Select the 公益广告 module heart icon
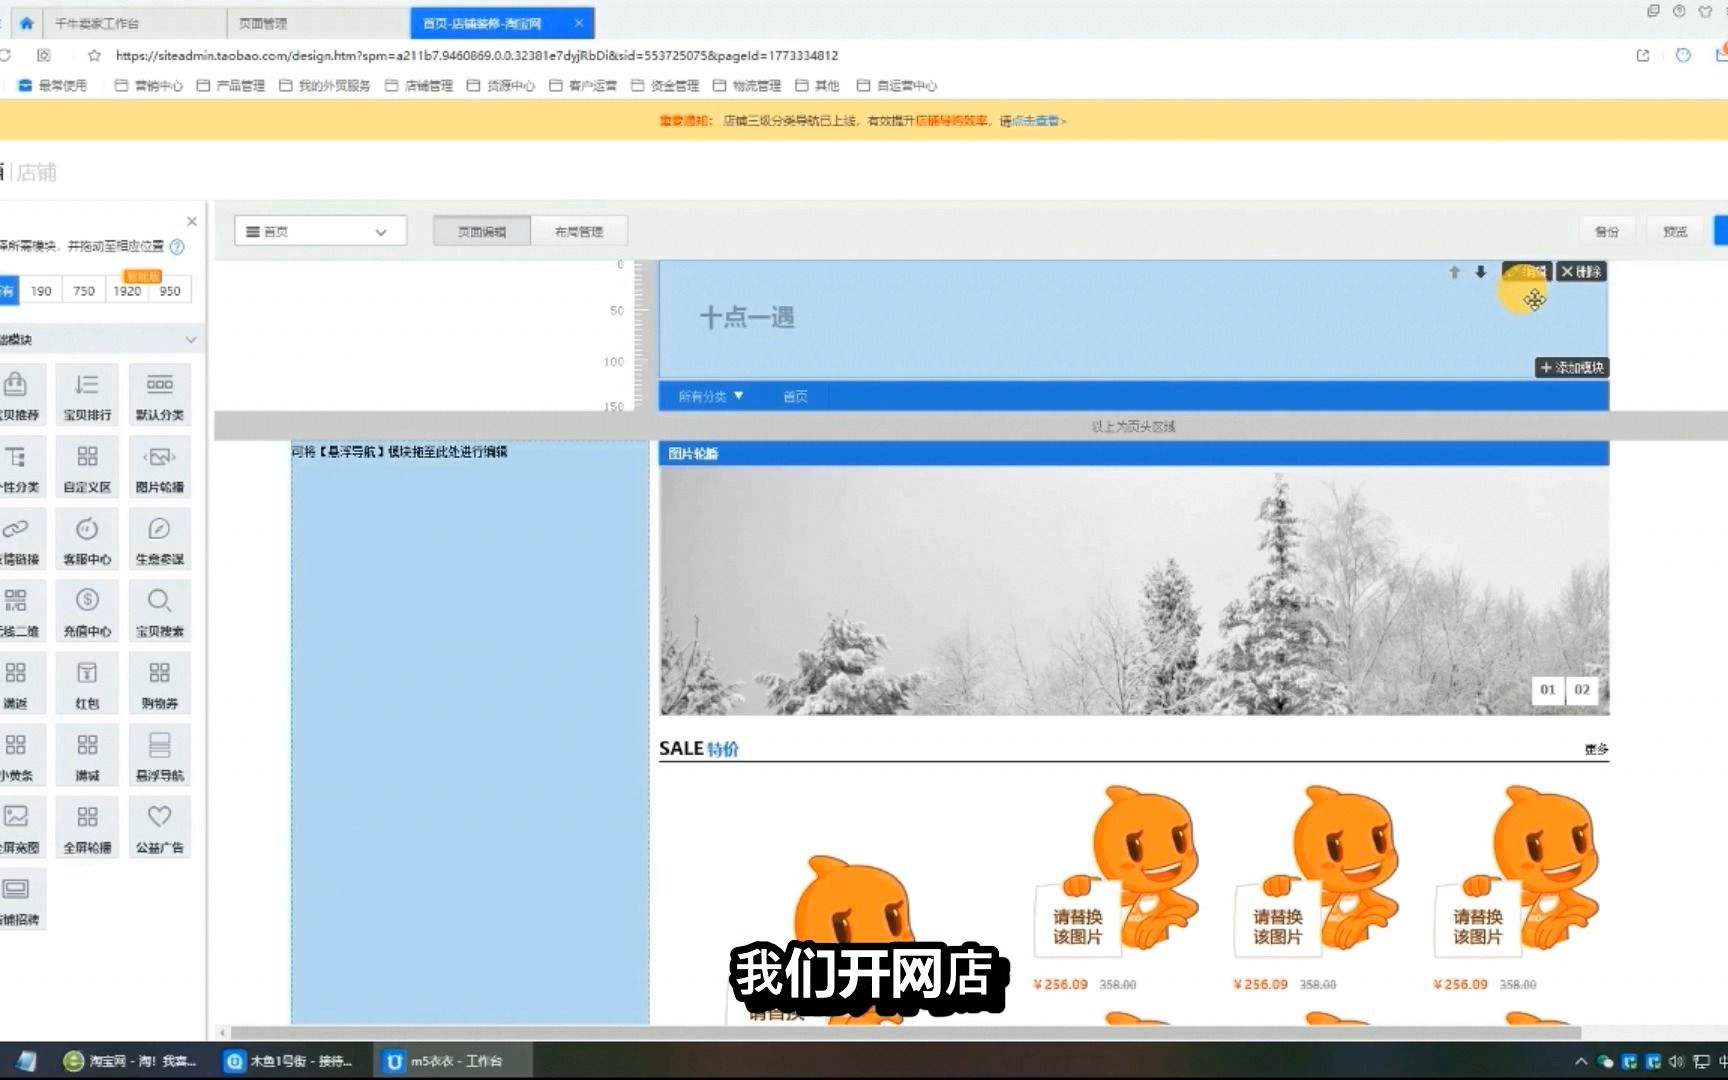1728x1080 pixels. 159,816
